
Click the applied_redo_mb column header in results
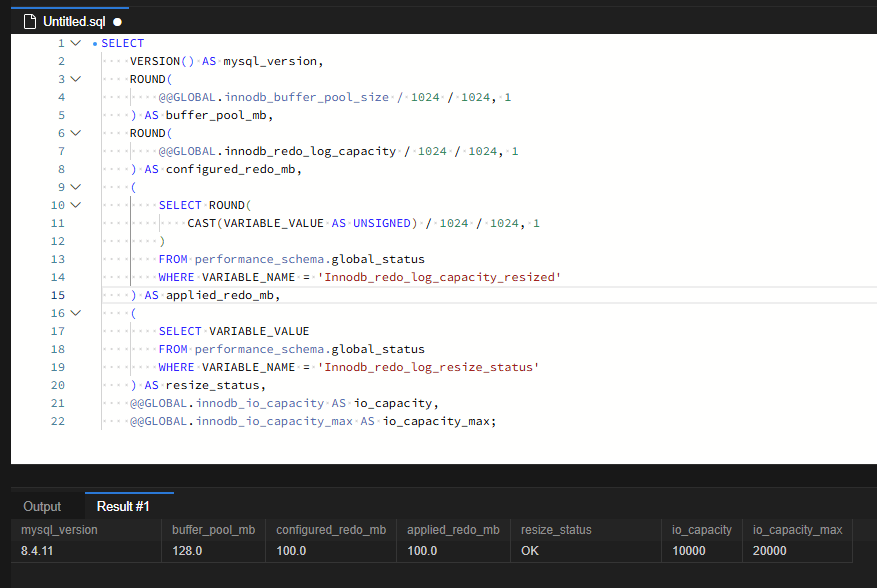click(453, 530)
